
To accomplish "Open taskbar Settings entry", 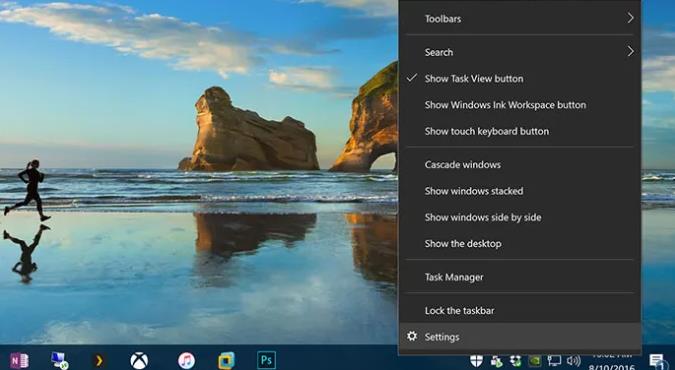I will [520, 337].
